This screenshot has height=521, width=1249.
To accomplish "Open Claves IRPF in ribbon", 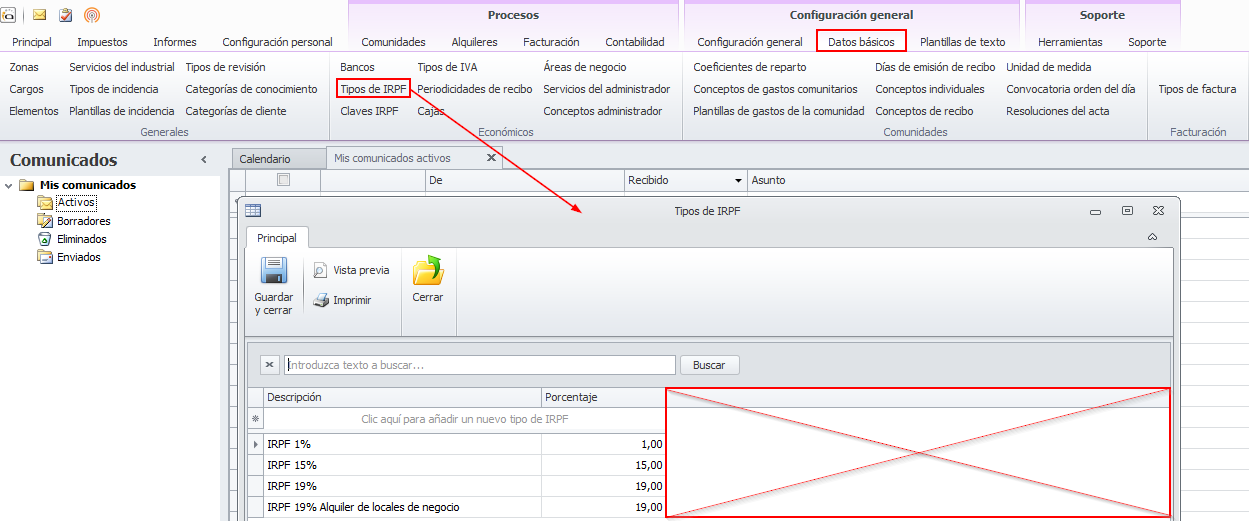I will tap(369, 111).
